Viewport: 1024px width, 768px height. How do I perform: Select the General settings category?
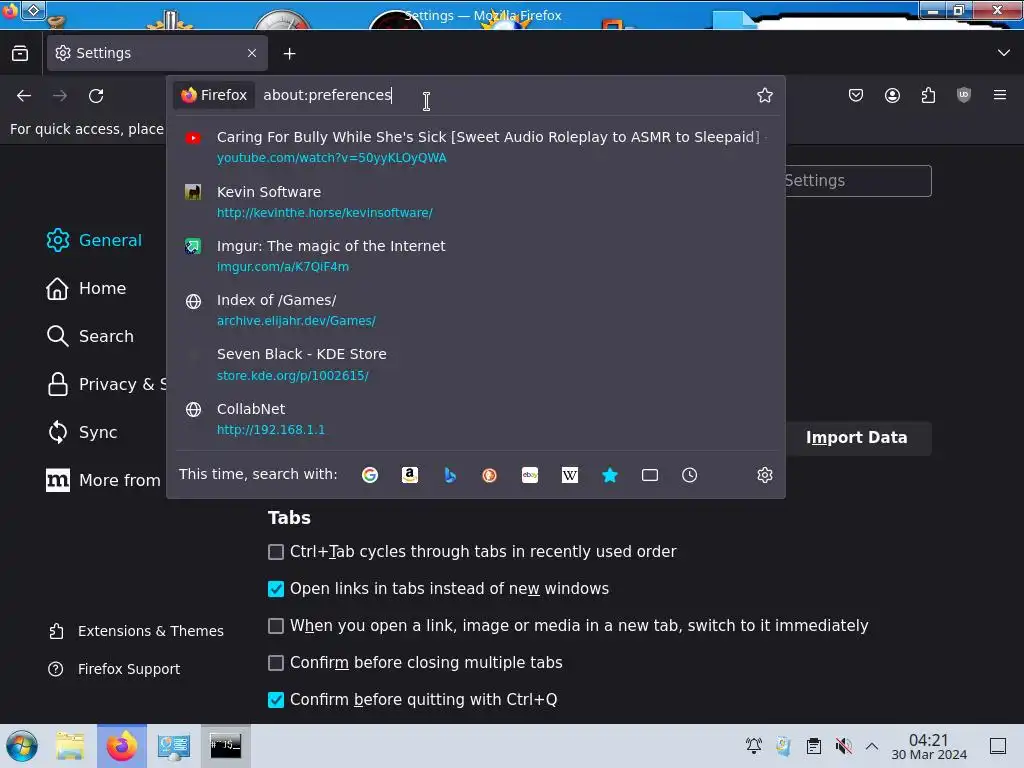coord(94,240)
